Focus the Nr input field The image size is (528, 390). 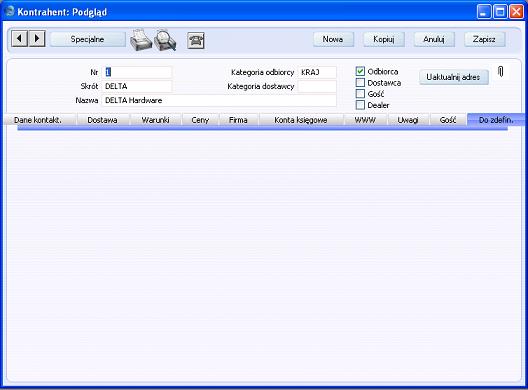tap(137, 72)
